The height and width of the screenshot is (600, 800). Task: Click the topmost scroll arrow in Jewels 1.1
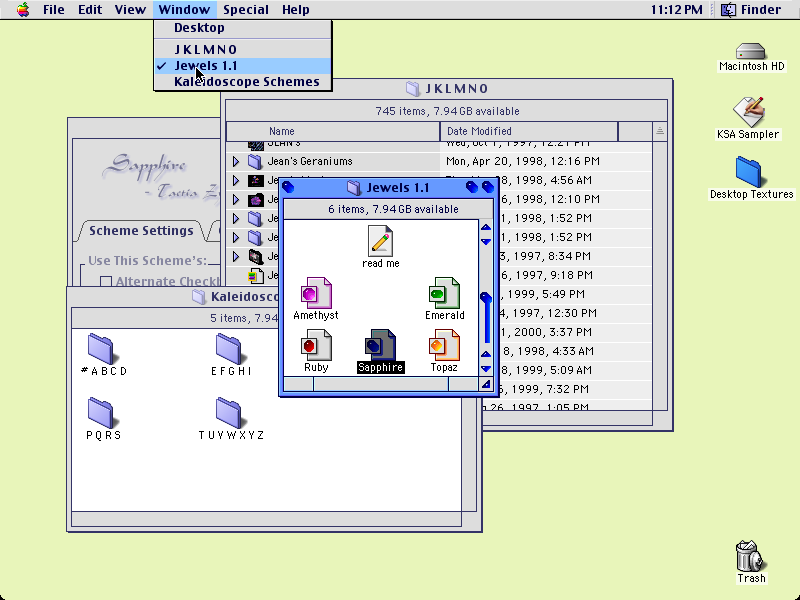[486, 228]
